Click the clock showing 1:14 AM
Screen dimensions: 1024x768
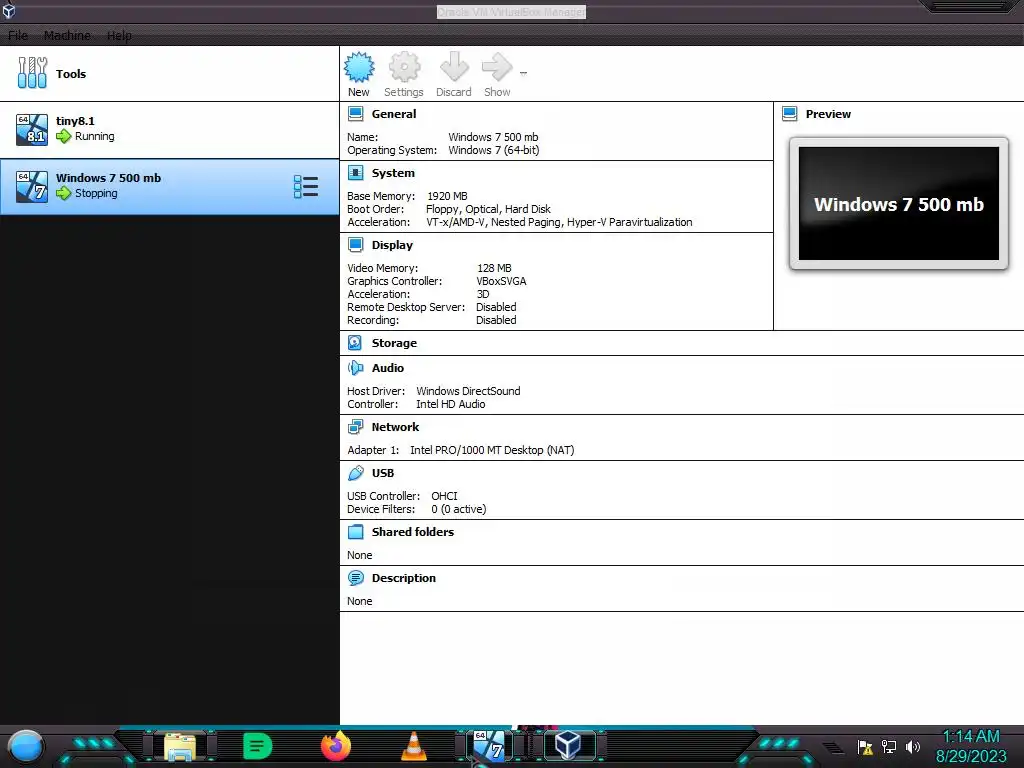pyautogui.click(x=971, y=737)
